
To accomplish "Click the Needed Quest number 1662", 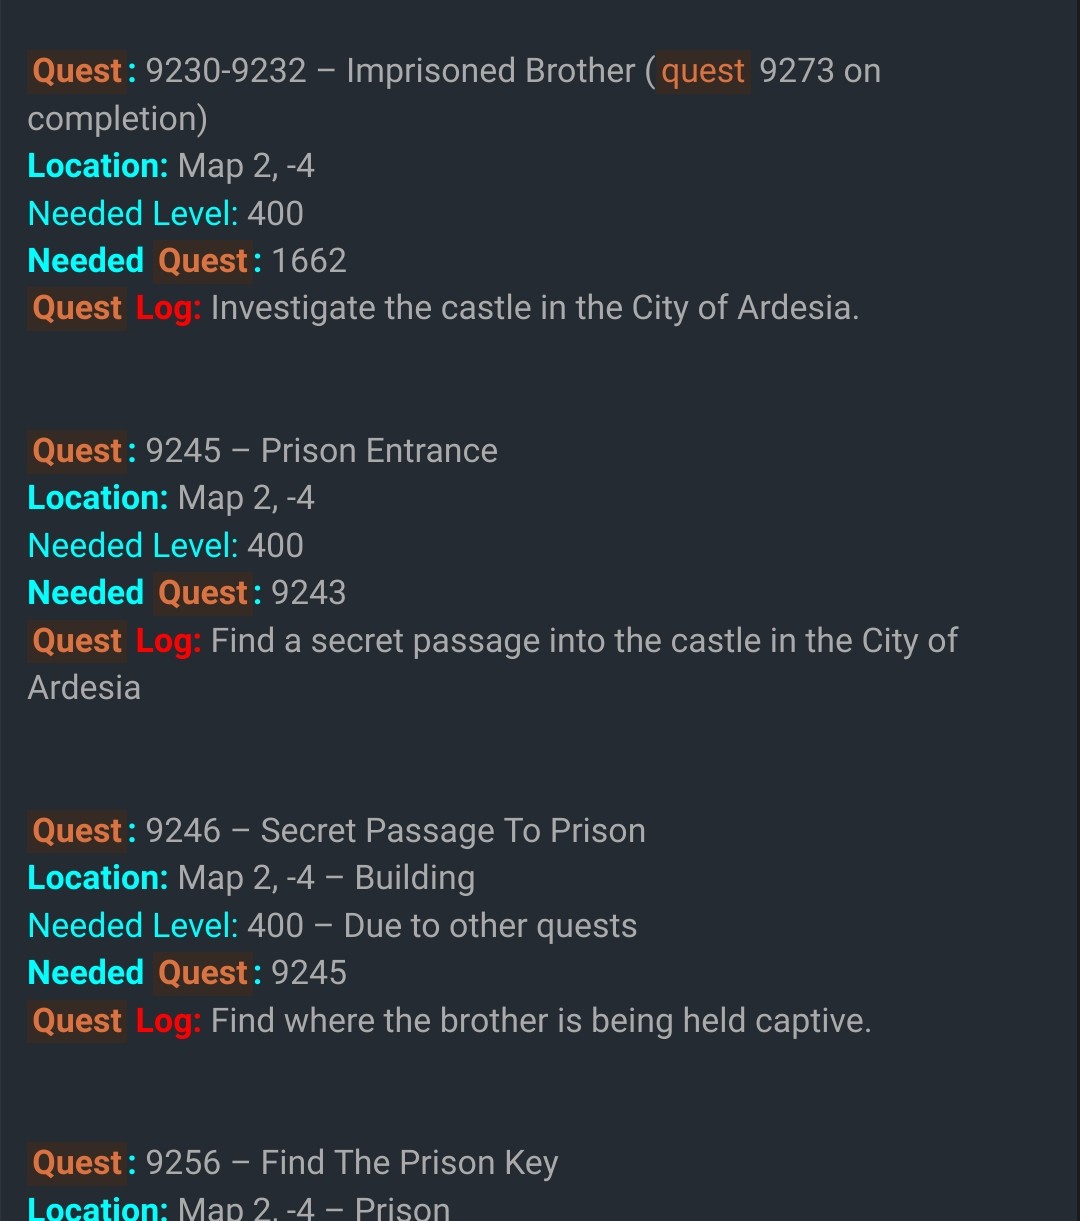I will click(x=309, y=261).
